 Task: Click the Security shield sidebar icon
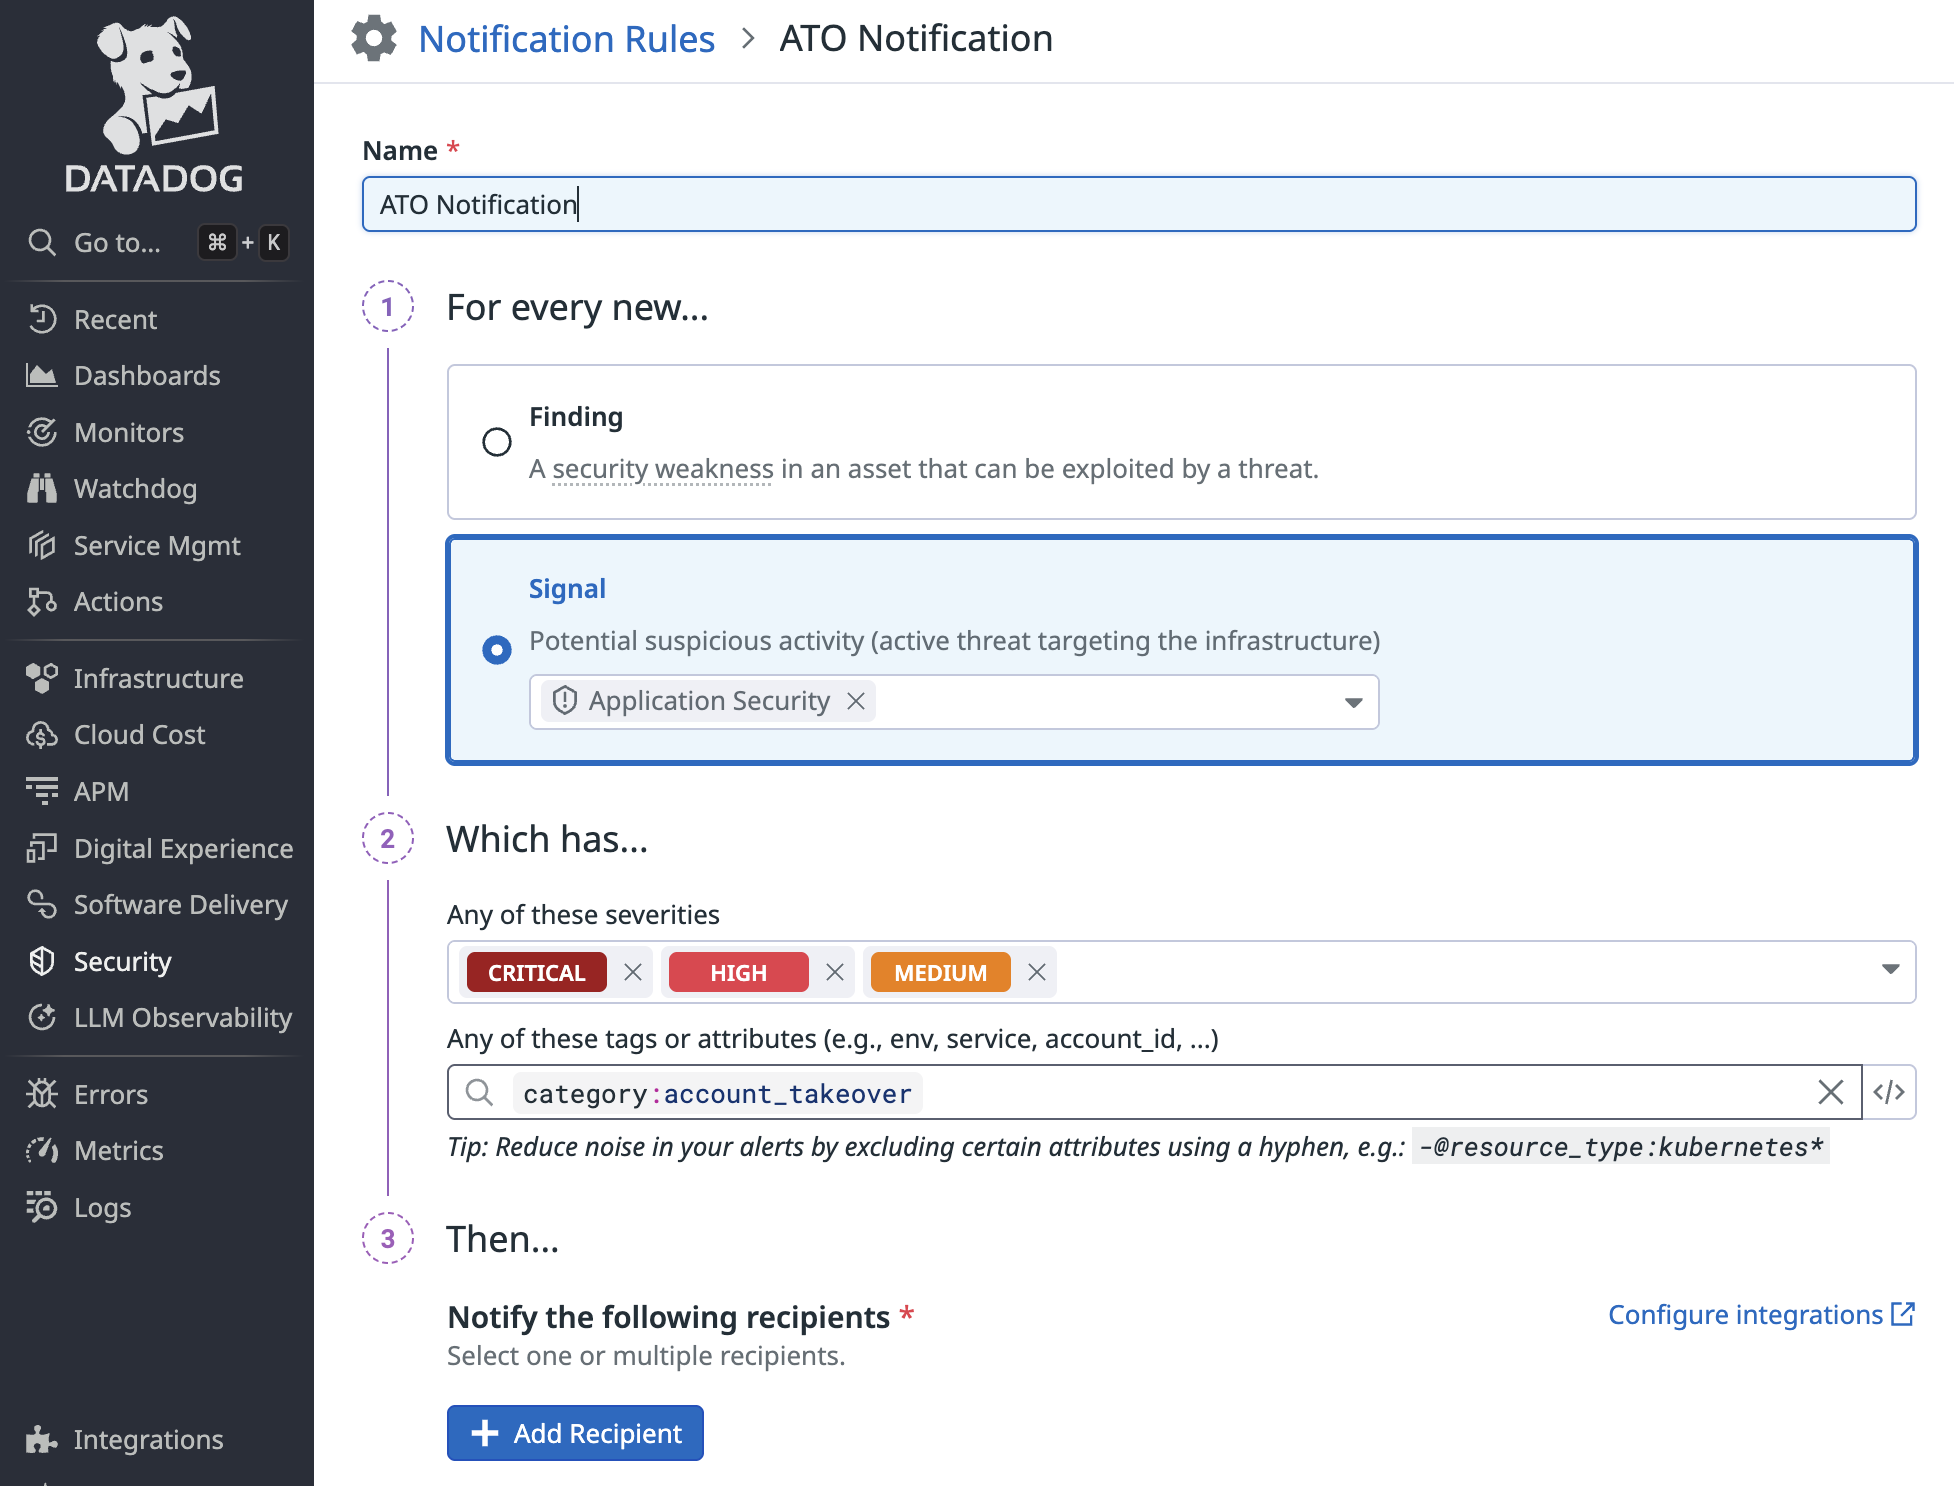pos(42,961)
